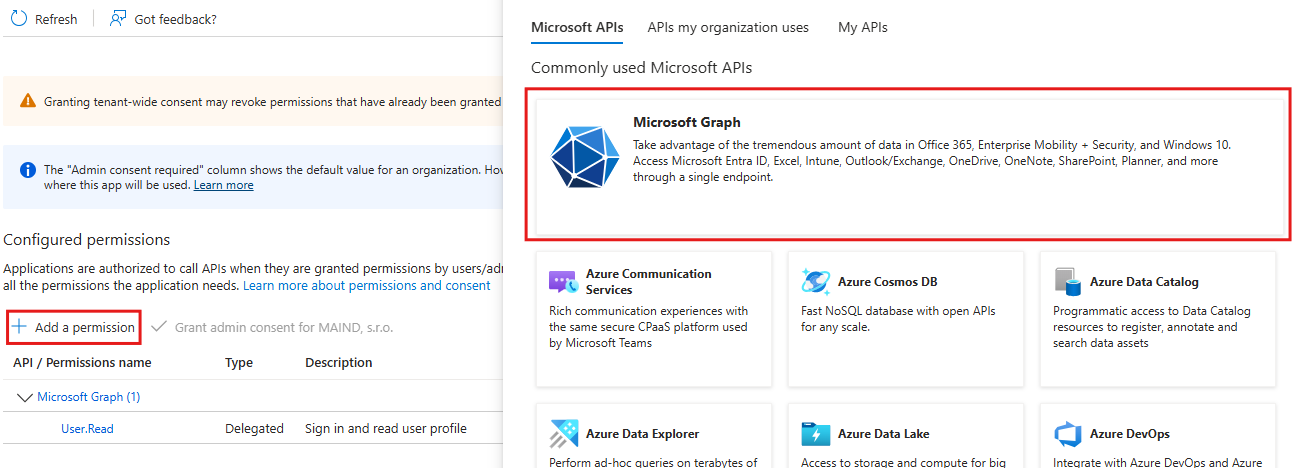This screenshot has width=1309, height=468.
Task: Click the blue information circle icon
Action: (29, 170)
